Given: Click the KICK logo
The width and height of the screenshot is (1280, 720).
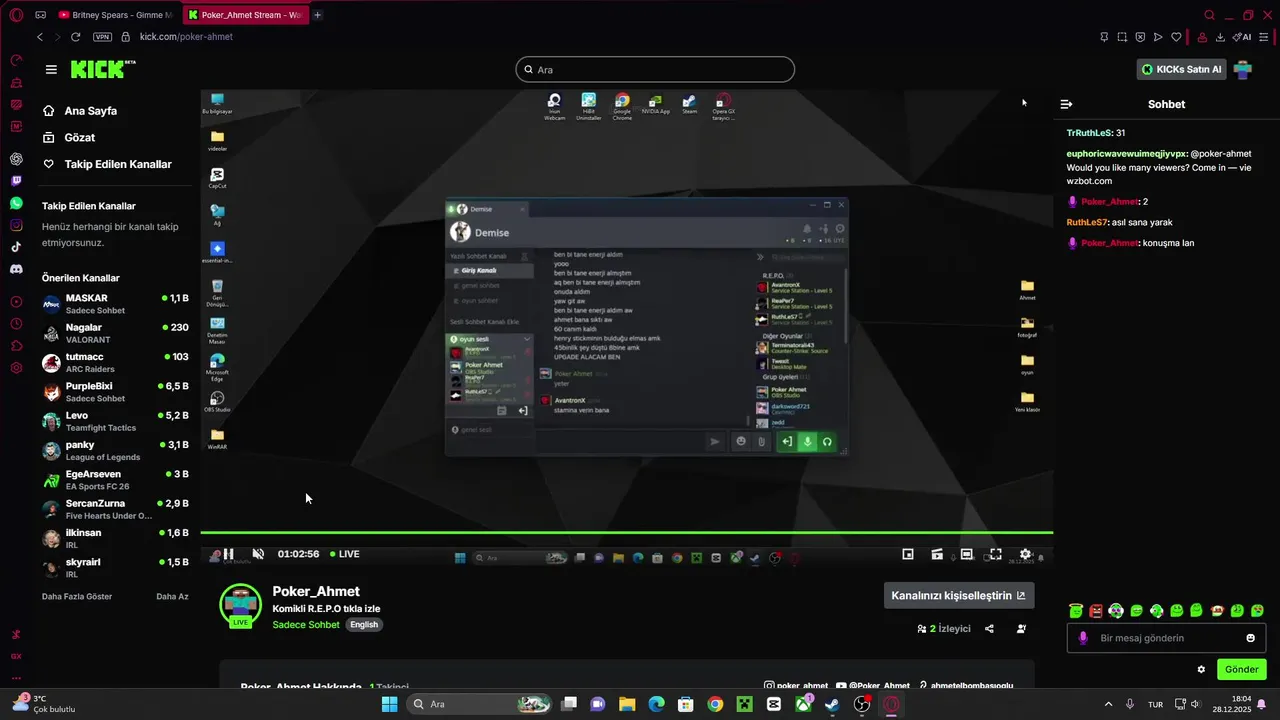Looking at the screenshot, I should point(102,69).
